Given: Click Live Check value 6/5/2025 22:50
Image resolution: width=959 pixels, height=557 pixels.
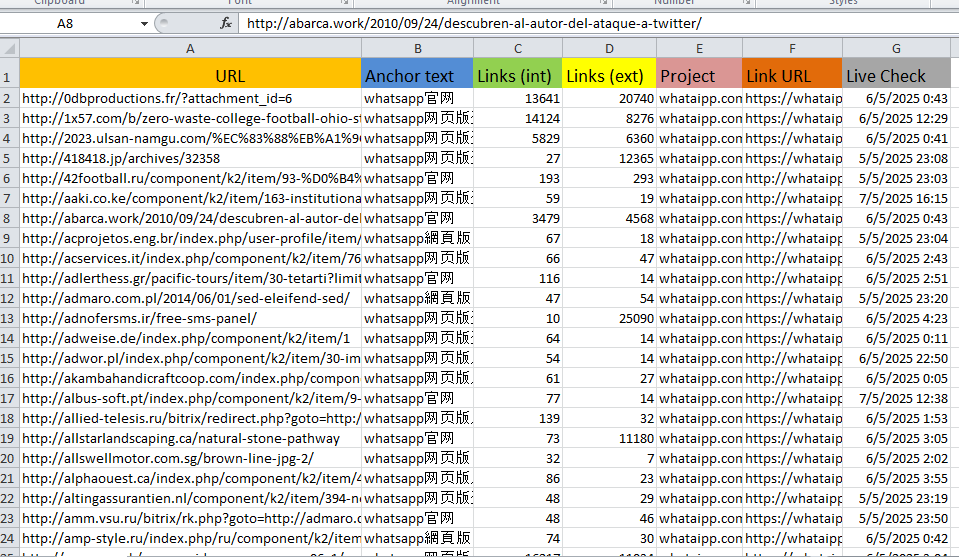Looking at the screenshot, I should point(896,358).
